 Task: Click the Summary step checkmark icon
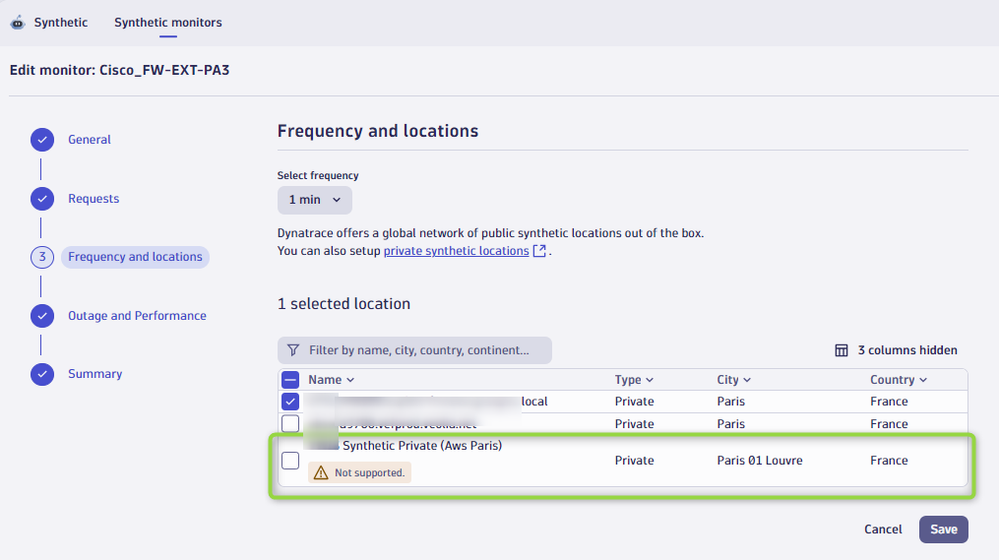[42, 374]
